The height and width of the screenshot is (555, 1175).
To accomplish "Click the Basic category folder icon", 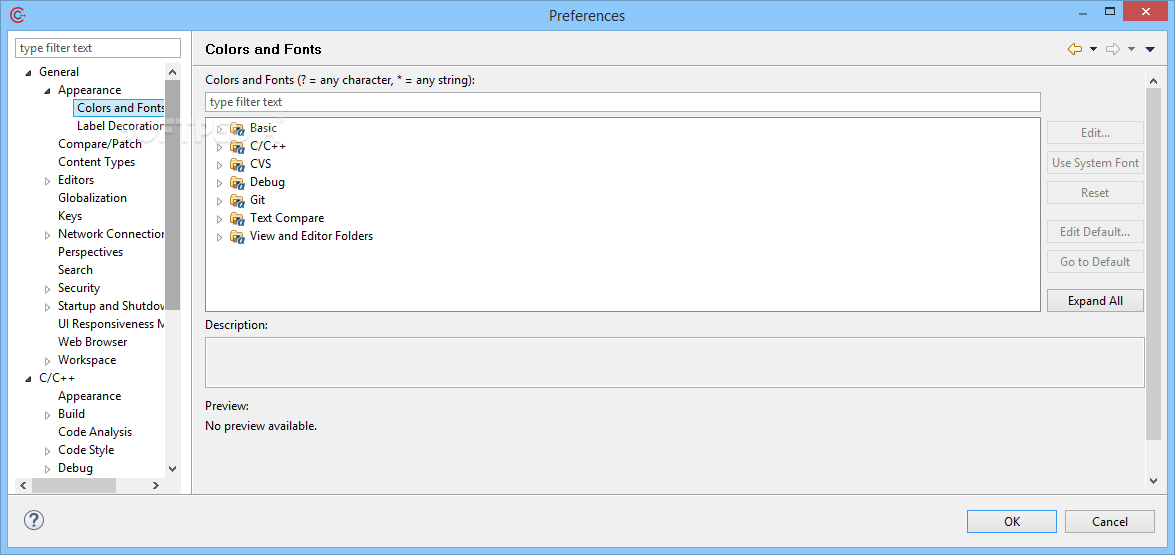I will pos(238,128).
